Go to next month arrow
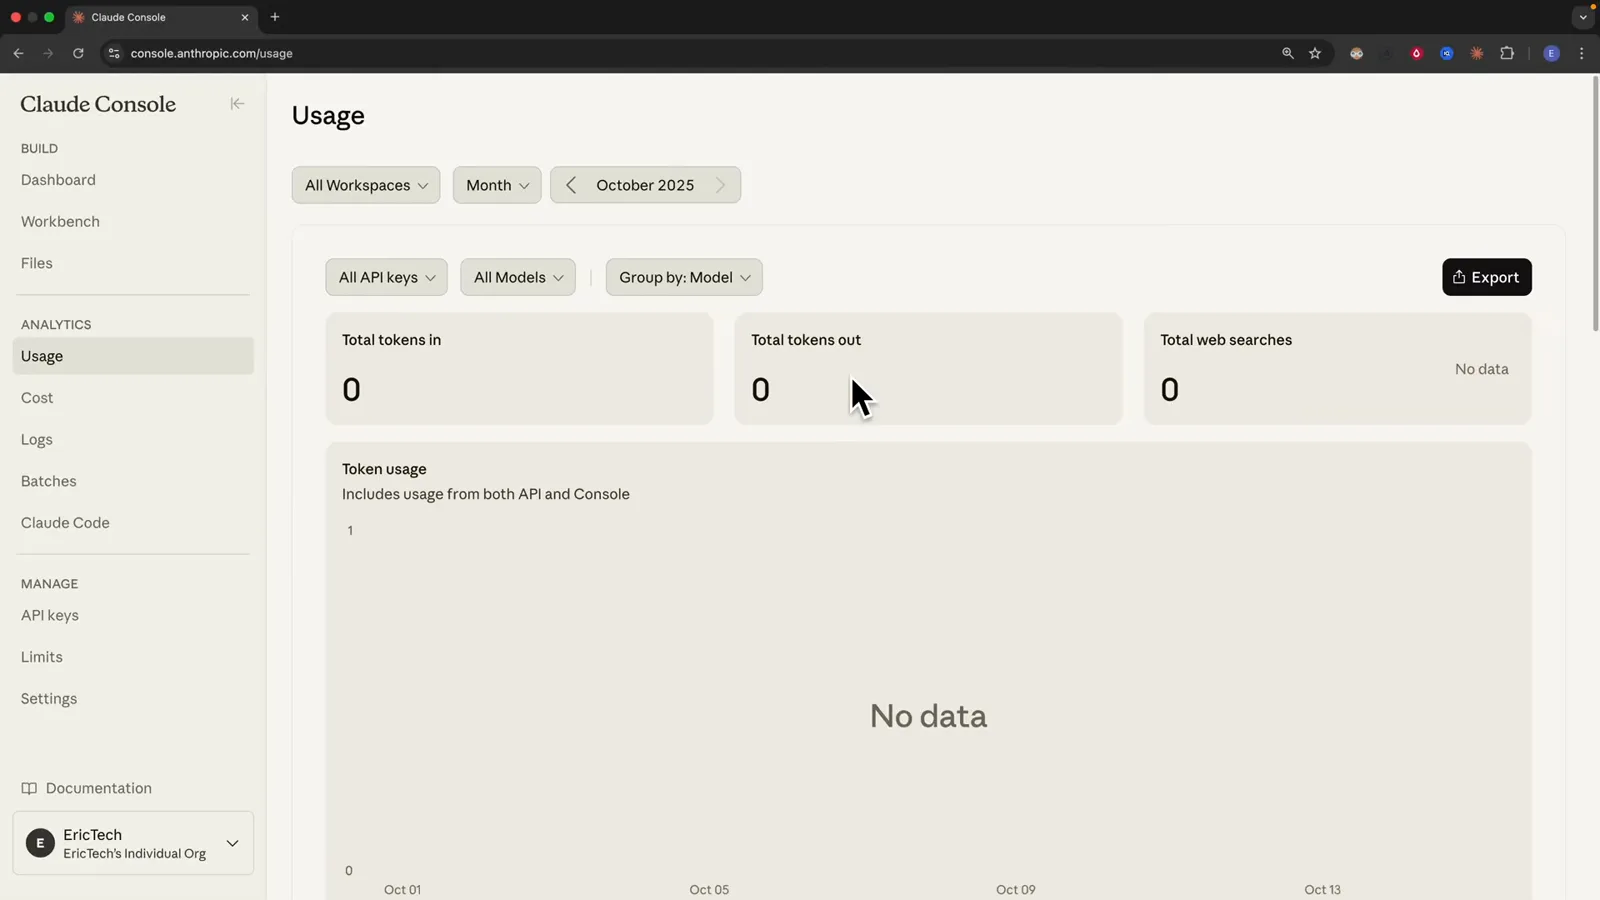Screen dimensions: 1600x900 tap(720, 185)
